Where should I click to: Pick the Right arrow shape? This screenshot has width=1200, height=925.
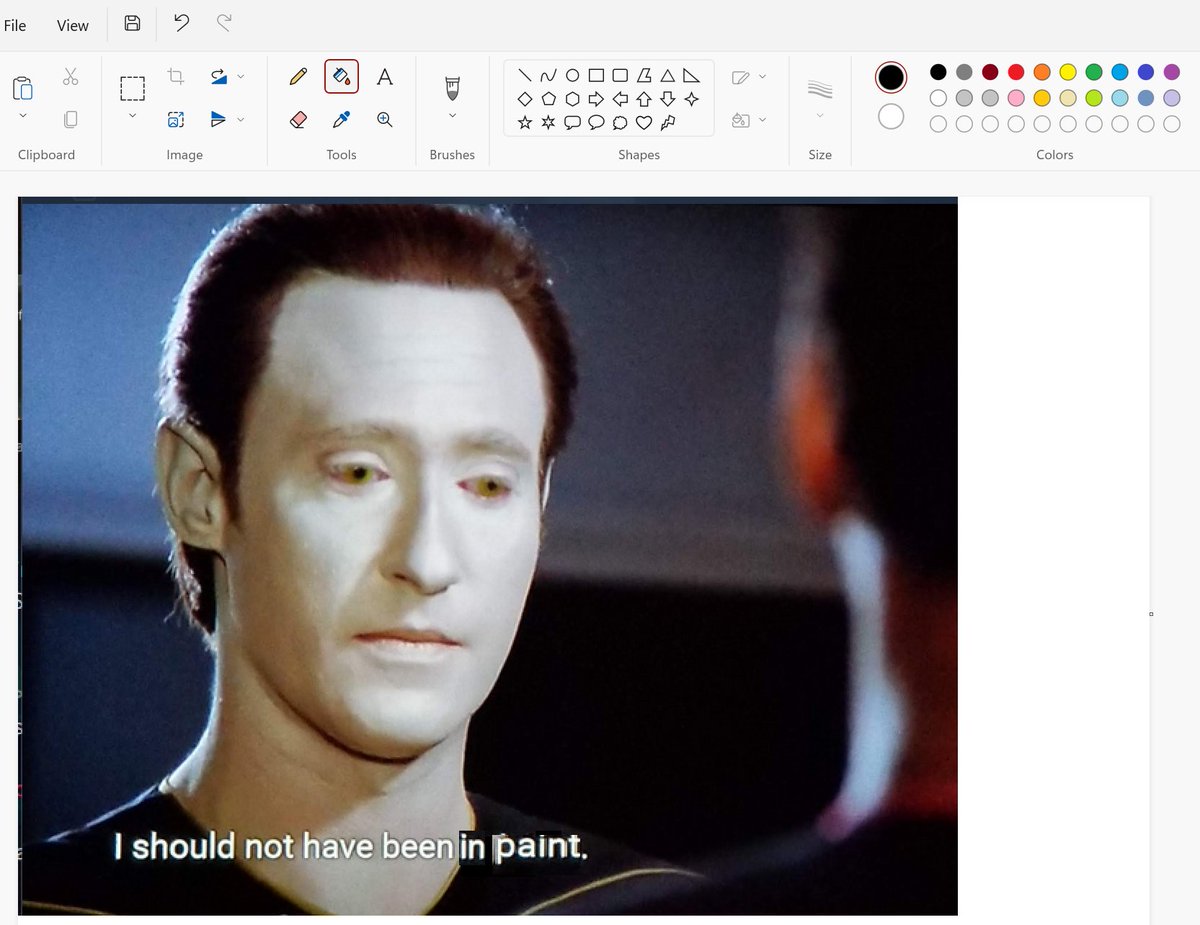click(596, 99)
